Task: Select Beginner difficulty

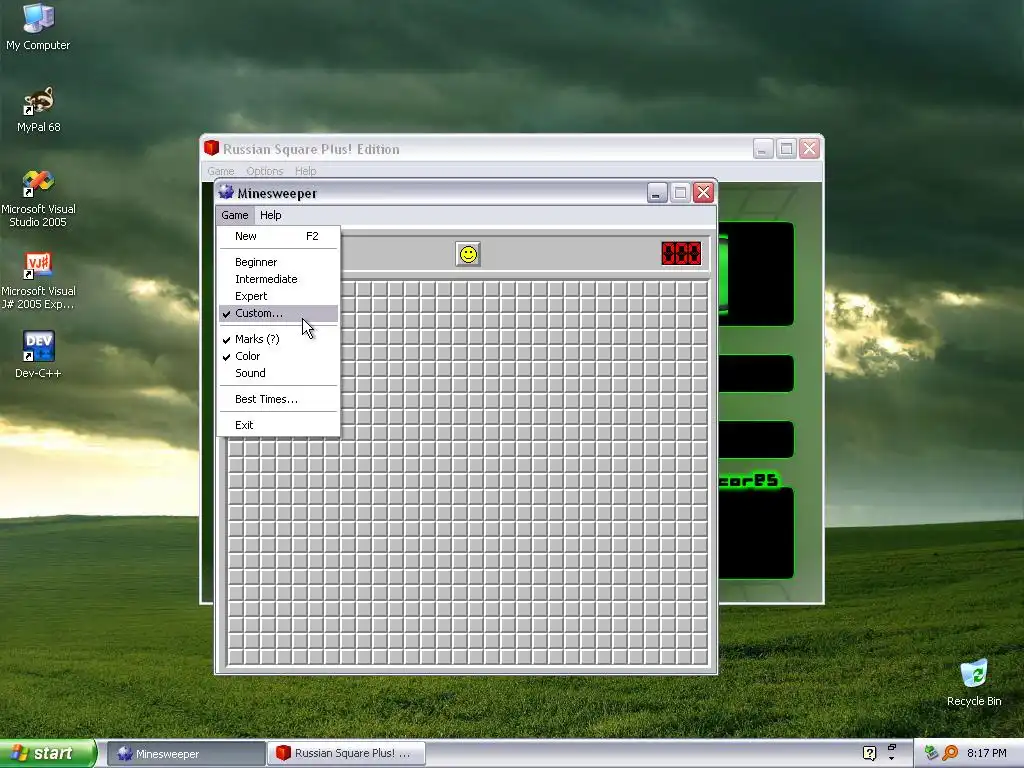Action: click(x=278, y=262)
